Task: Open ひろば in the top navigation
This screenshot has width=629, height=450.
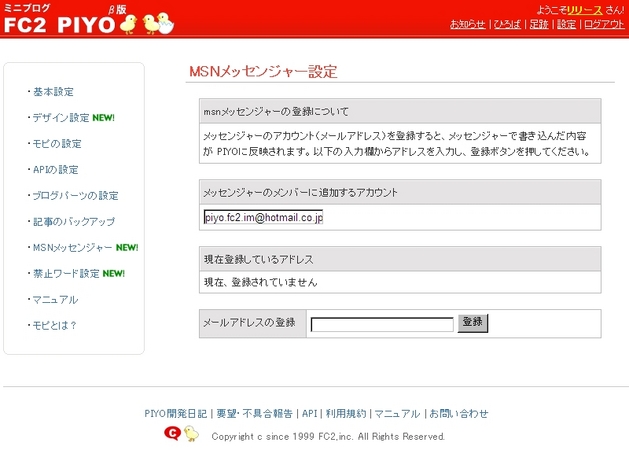Action: coord(506,24)
